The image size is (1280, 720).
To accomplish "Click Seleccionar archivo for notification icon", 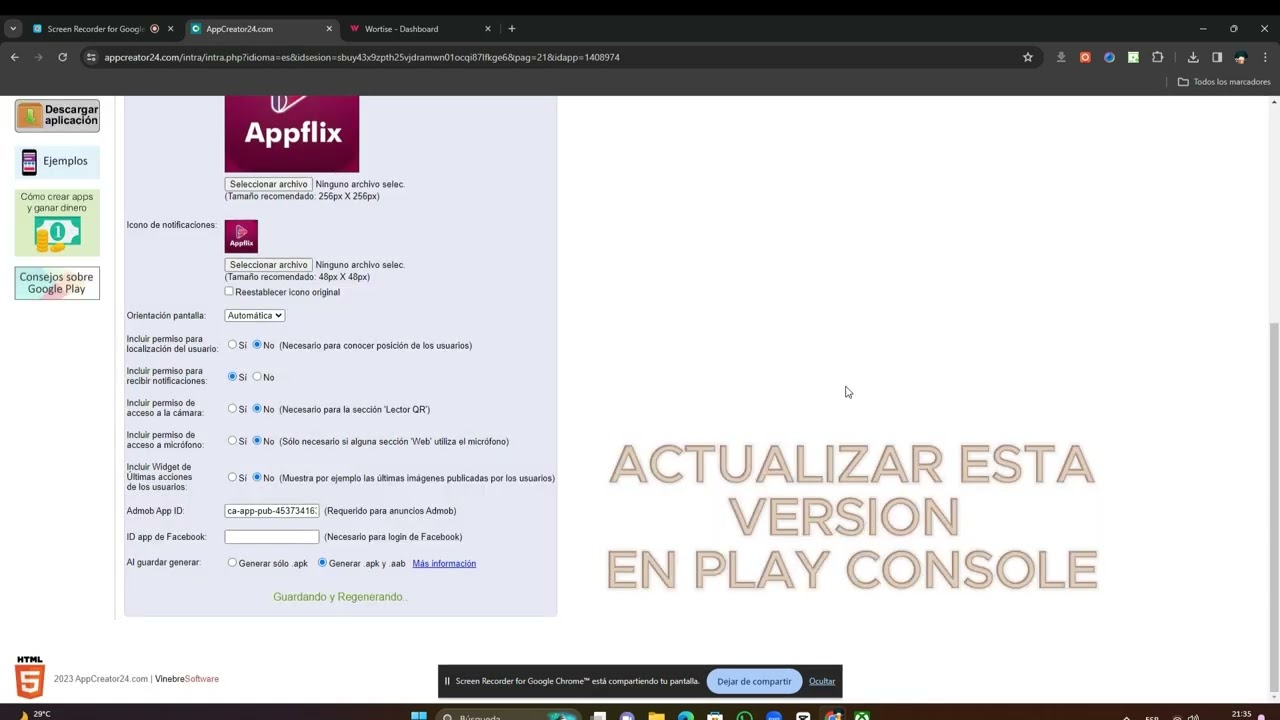I will [x=268, y=265].
